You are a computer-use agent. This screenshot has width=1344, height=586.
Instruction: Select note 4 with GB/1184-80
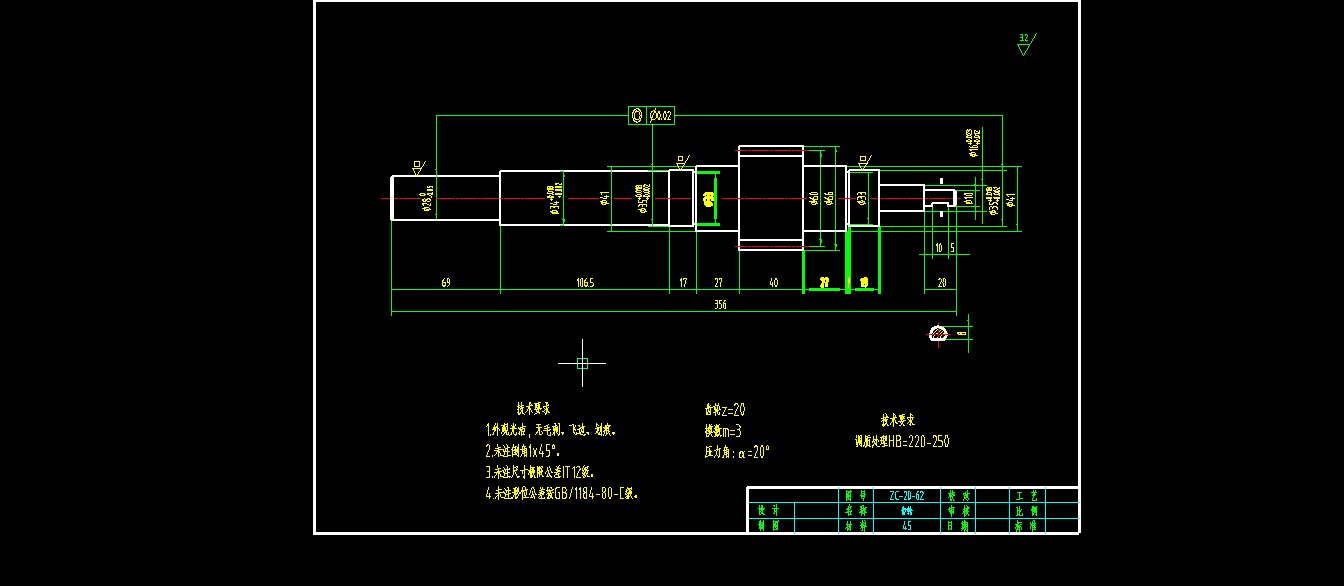(x=561, y=493)
